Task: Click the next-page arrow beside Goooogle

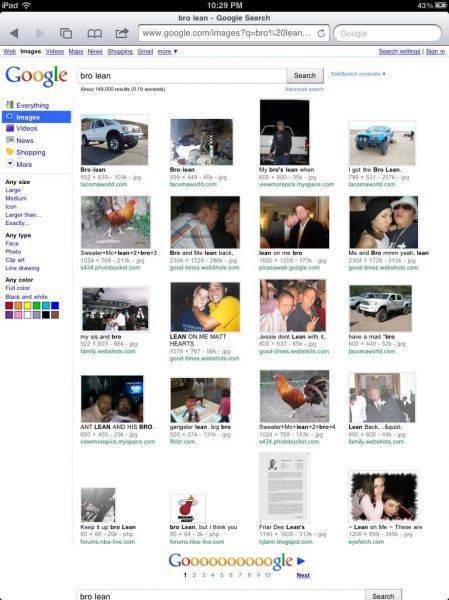Action: pos(301,561)
